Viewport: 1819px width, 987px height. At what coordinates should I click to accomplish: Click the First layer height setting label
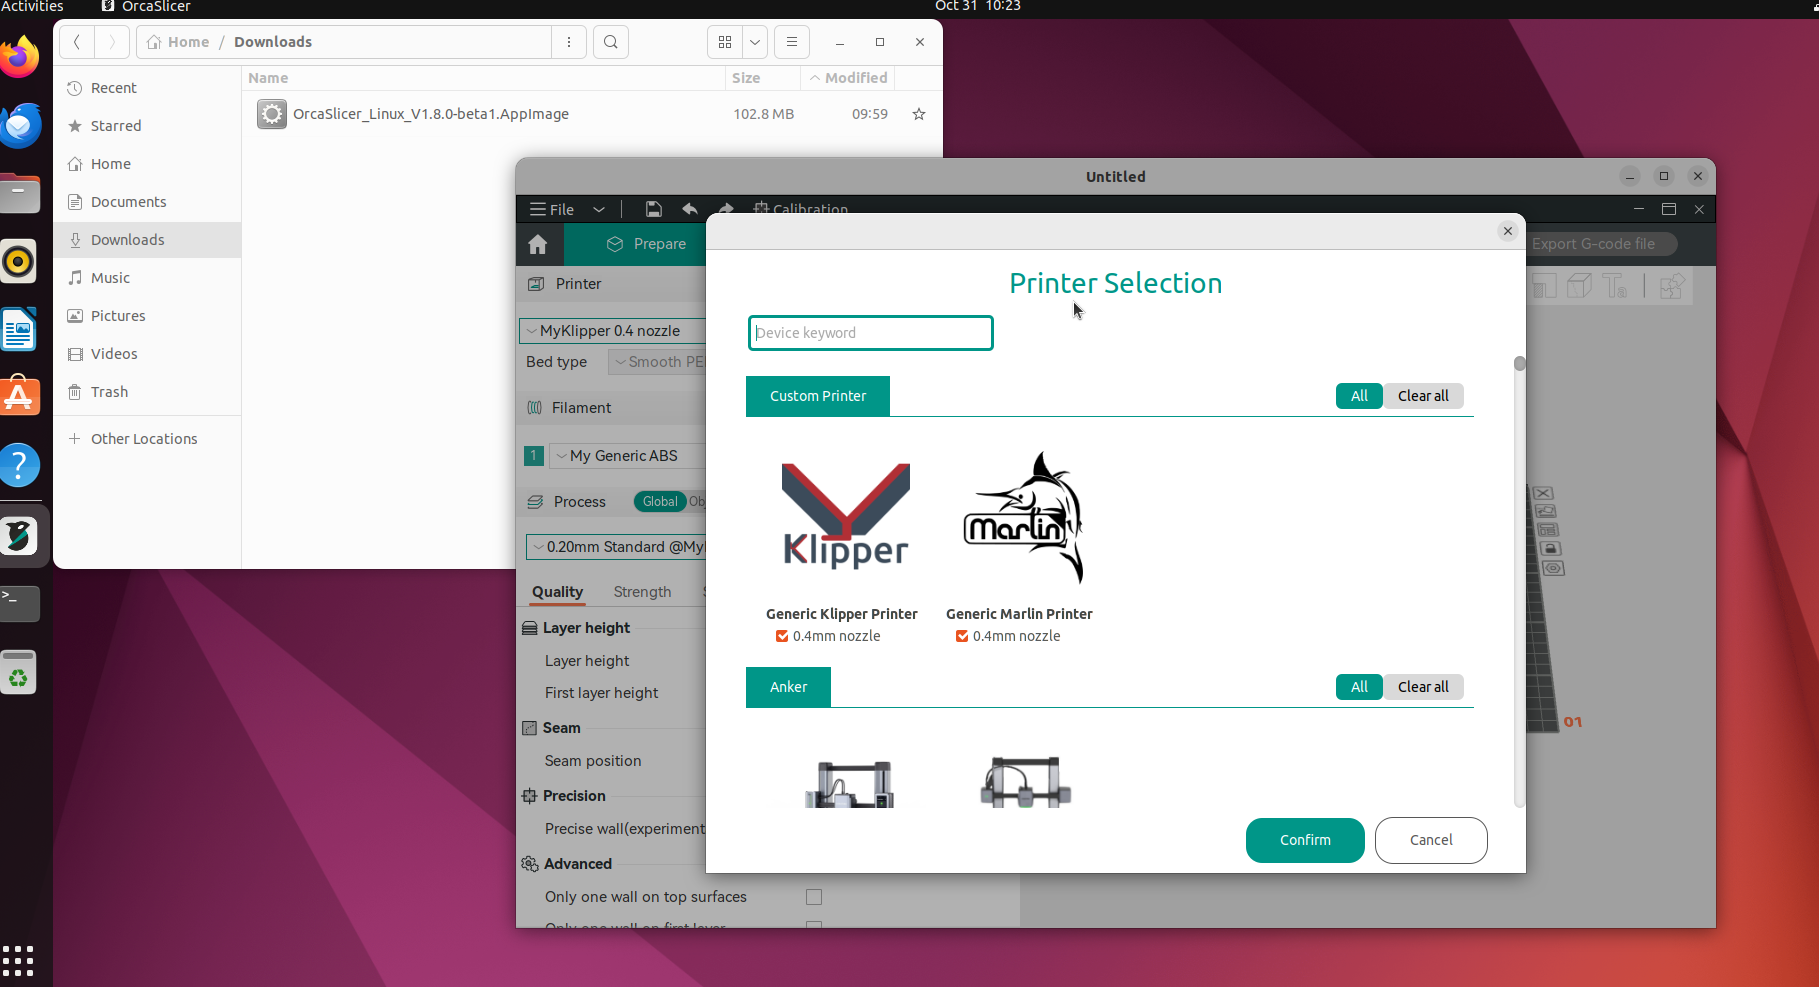tap(601, 693)
